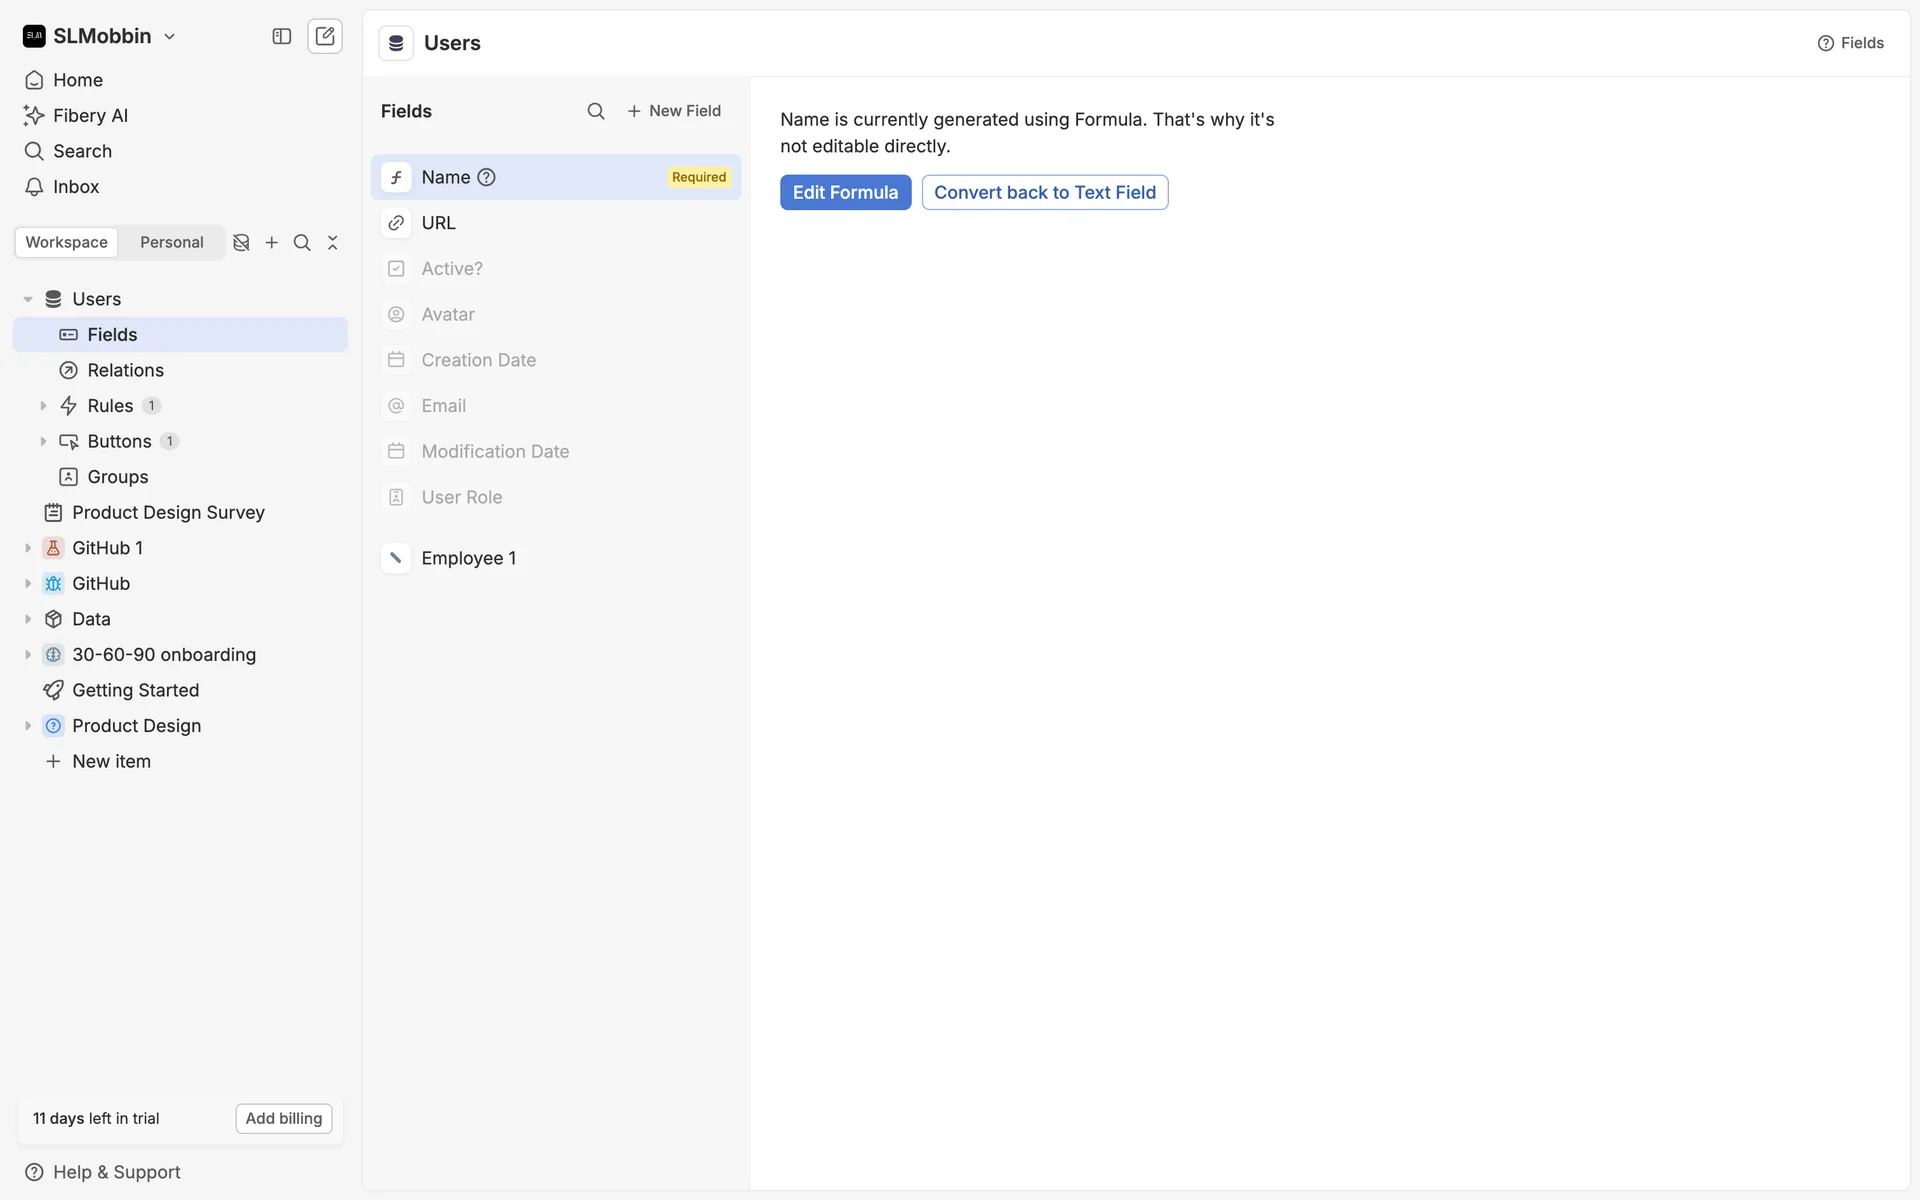Open the SLMobbin workspace dropdown
The width and height of the screenshot is (1920, 1200).
(x=169, y=36)
